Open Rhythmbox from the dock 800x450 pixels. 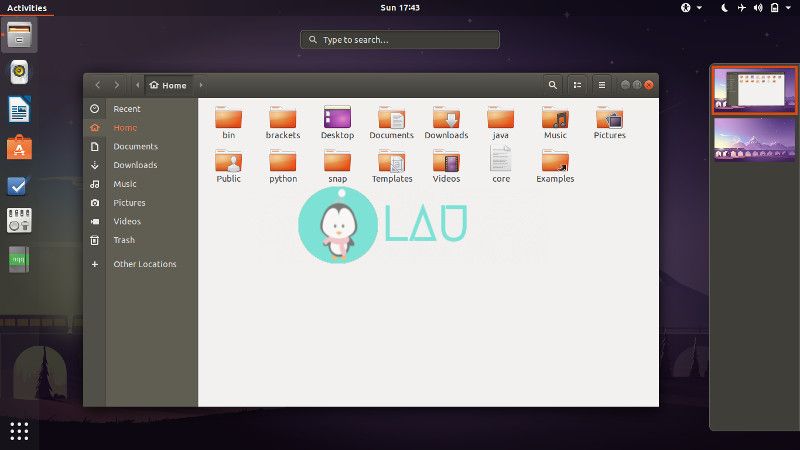(x=19, y=72)
